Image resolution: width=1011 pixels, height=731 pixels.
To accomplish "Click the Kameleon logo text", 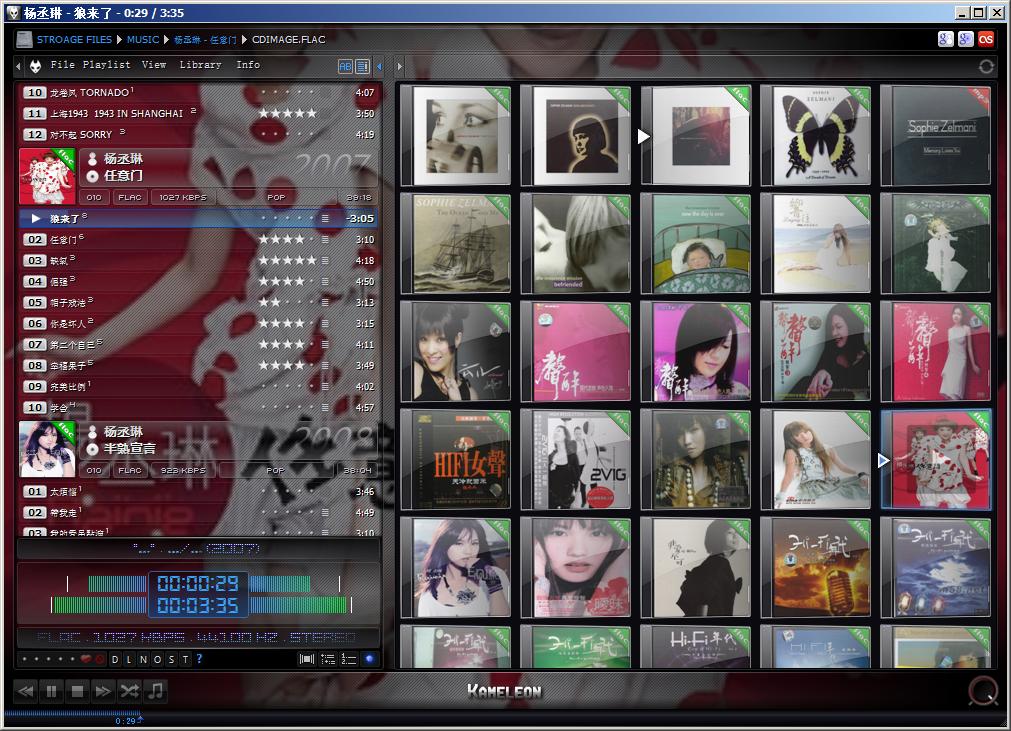I will 504,692.
